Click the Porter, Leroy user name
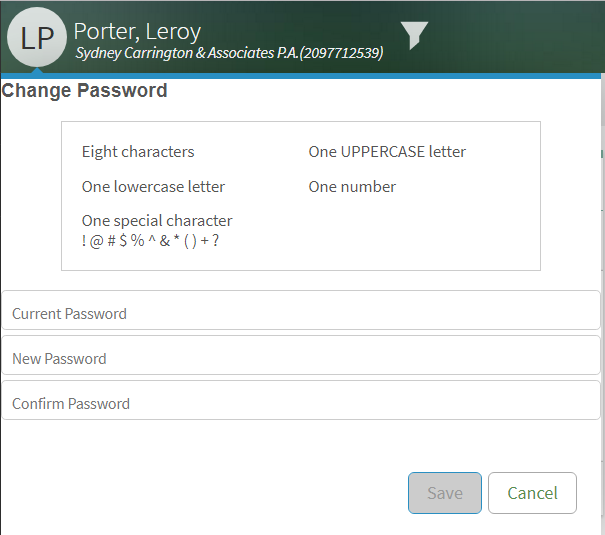The height and width of the screenshot is (535, 605). point(137,30)
